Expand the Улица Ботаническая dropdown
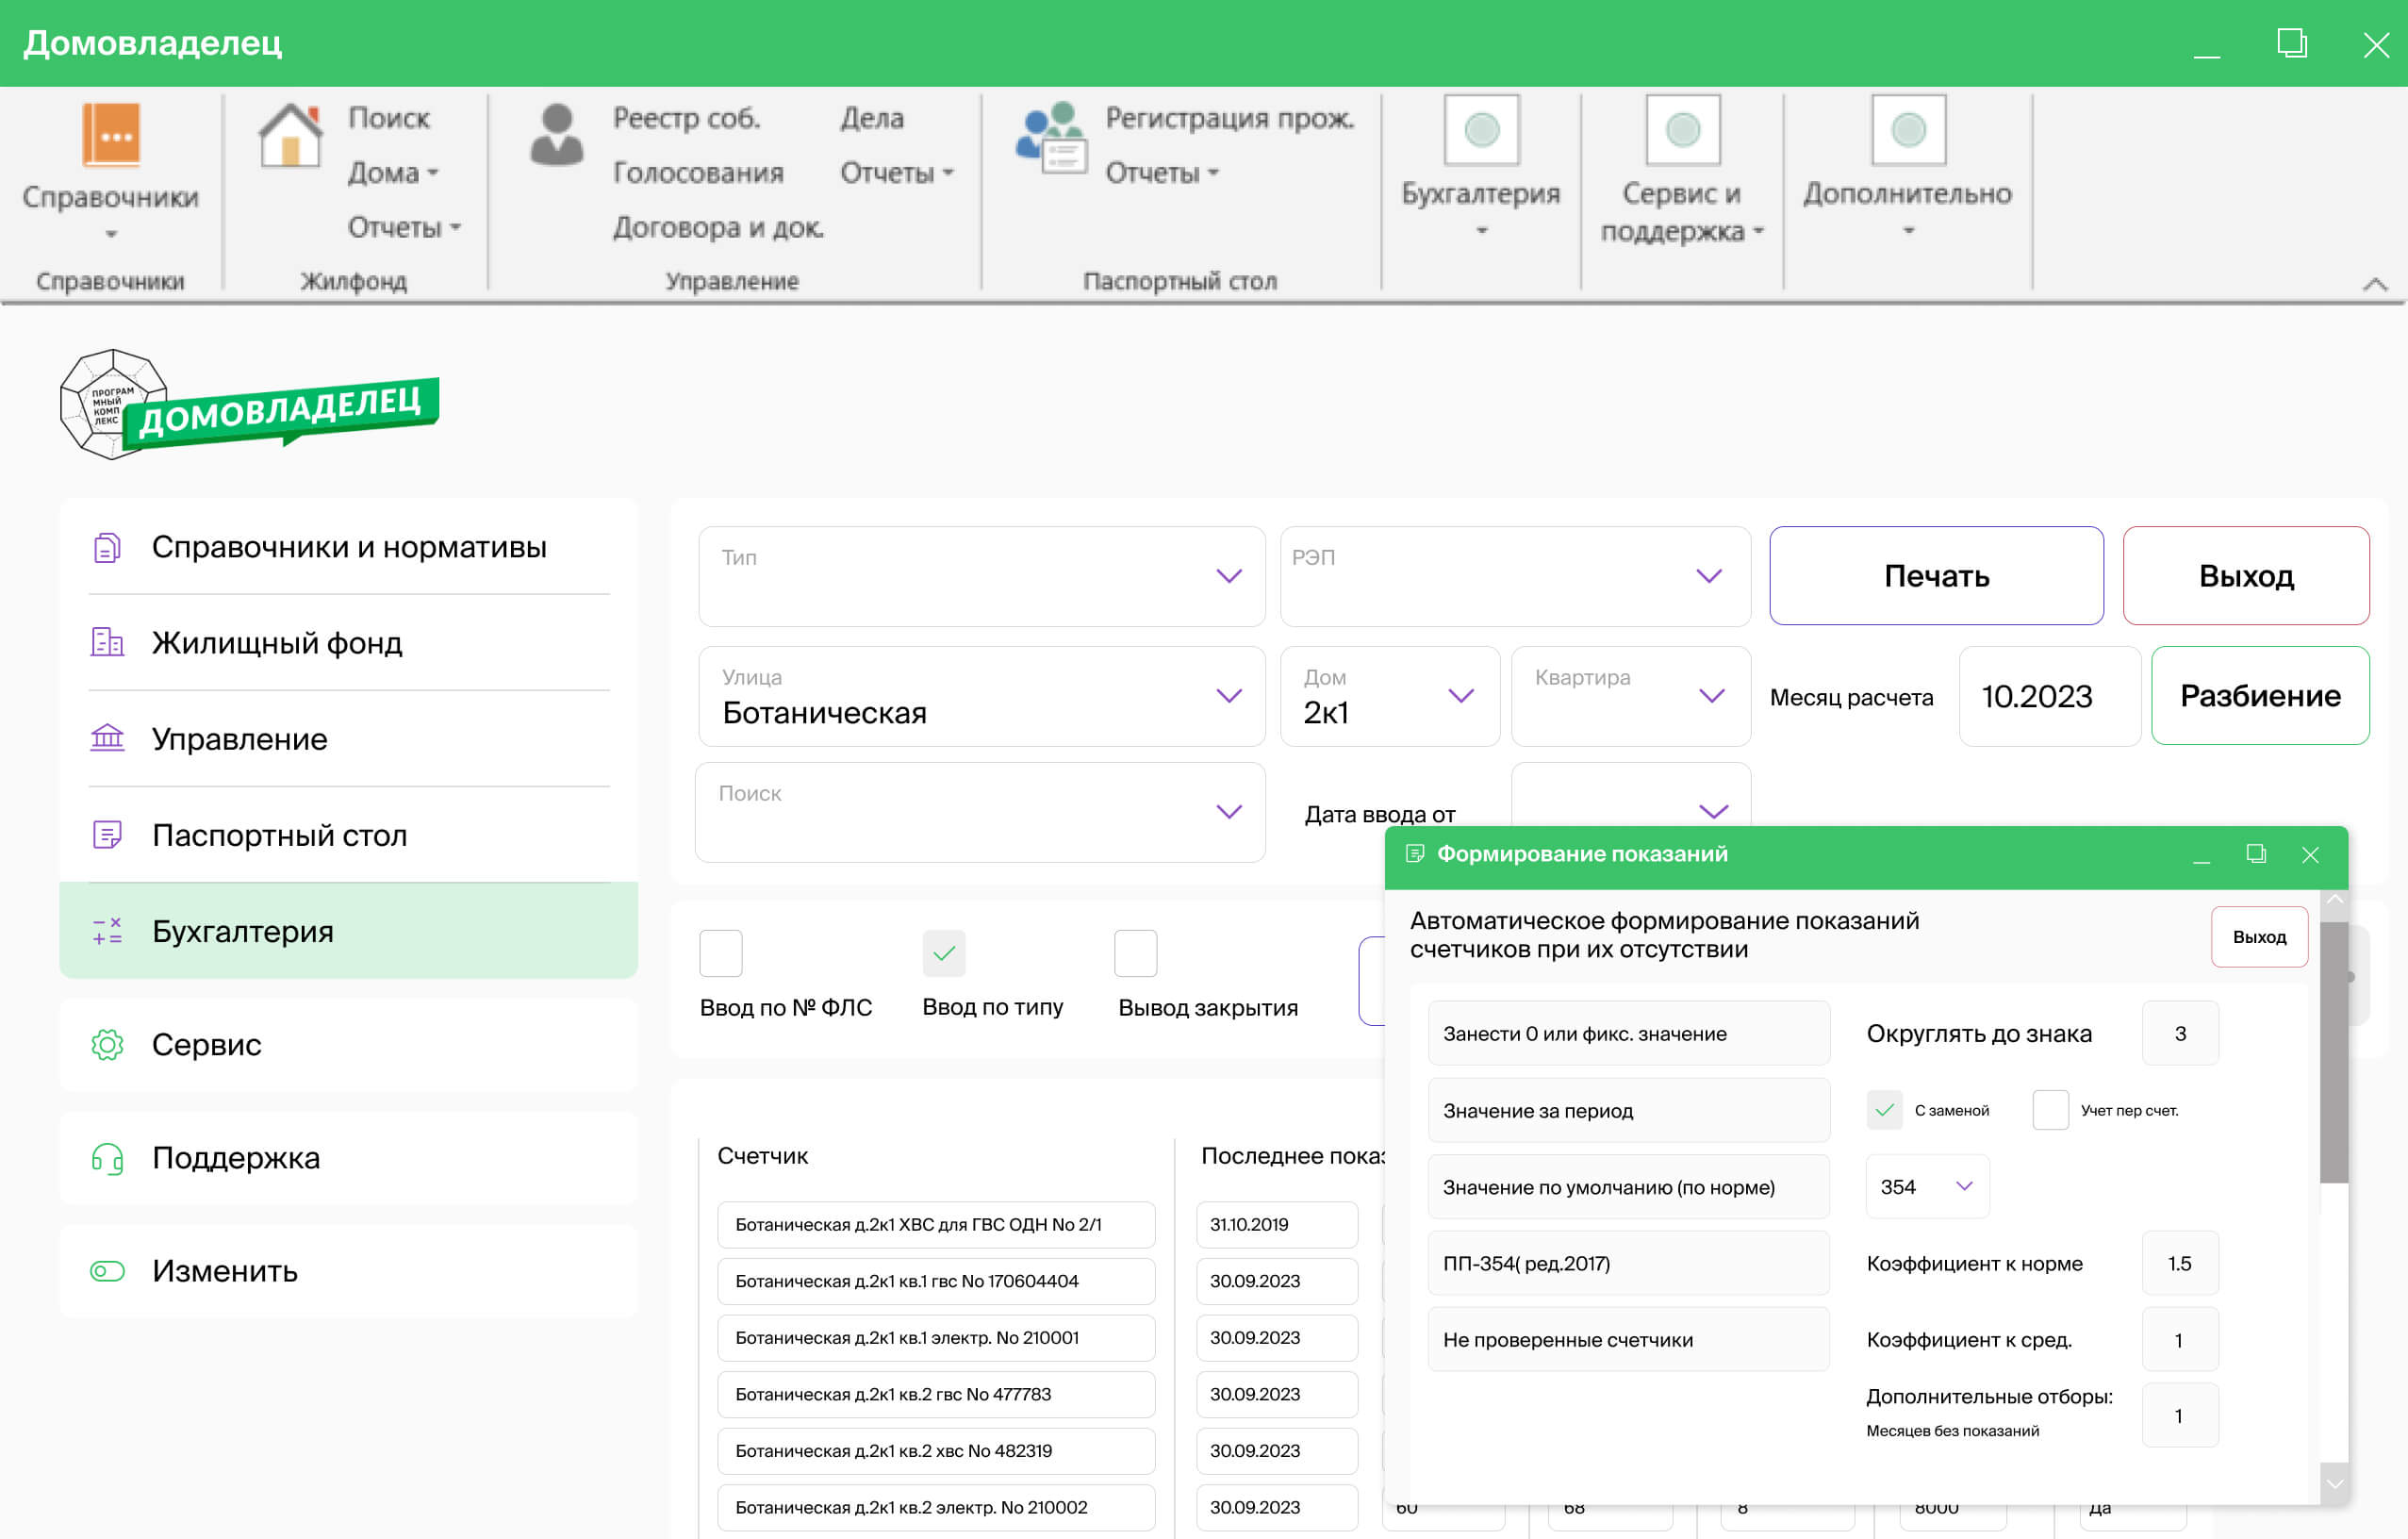This screenshot has height=1539, width=2408. point(1228,696)
